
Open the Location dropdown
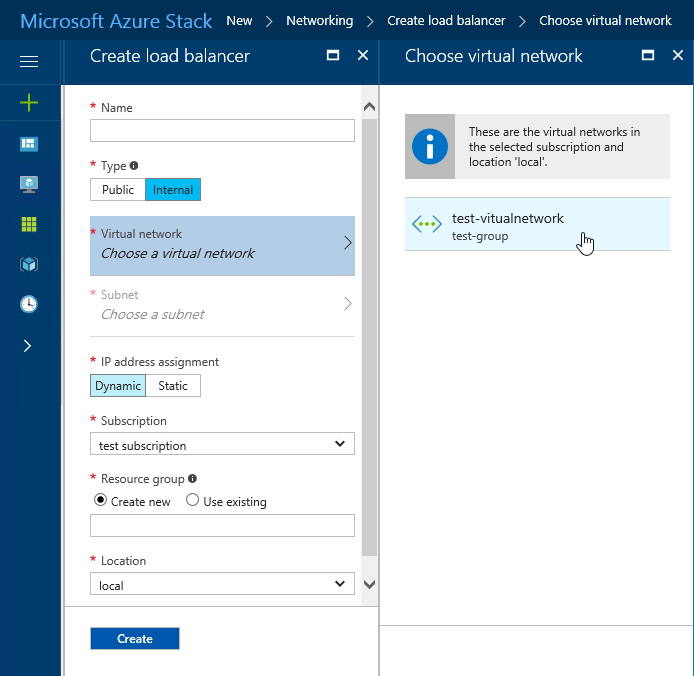click(x=222, y=584)
